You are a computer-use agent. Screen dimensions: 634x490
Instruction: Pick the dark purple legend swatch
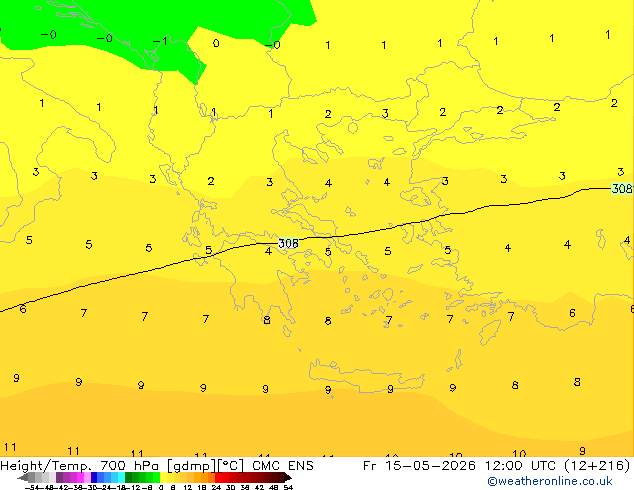[x=59, y=477]
